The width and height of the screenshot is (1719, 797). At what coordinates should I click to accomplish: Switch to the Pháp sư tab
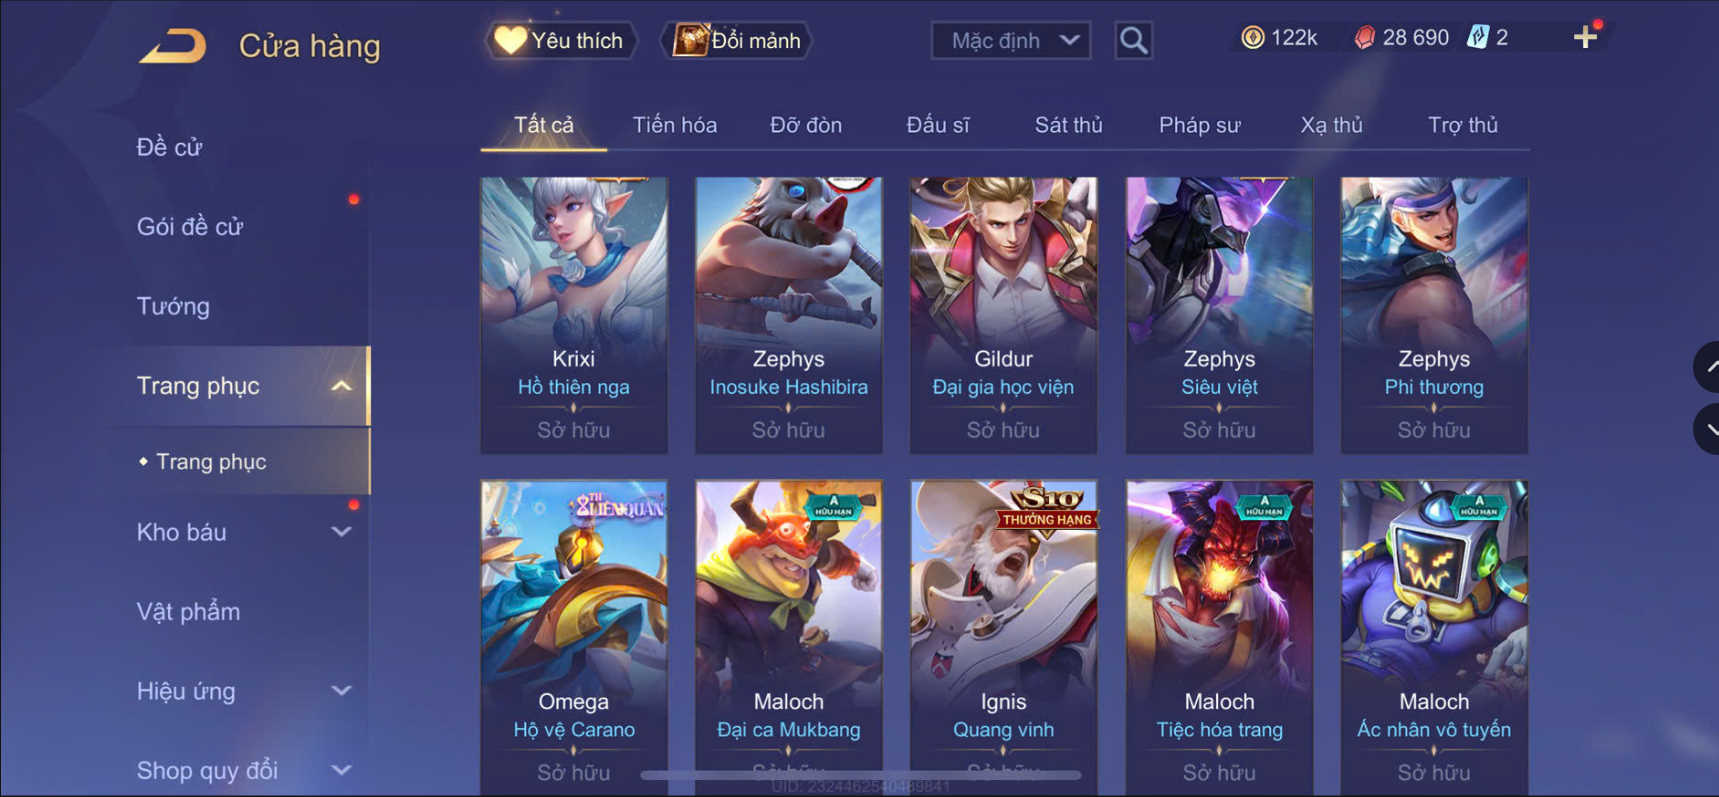point(1199,125)
